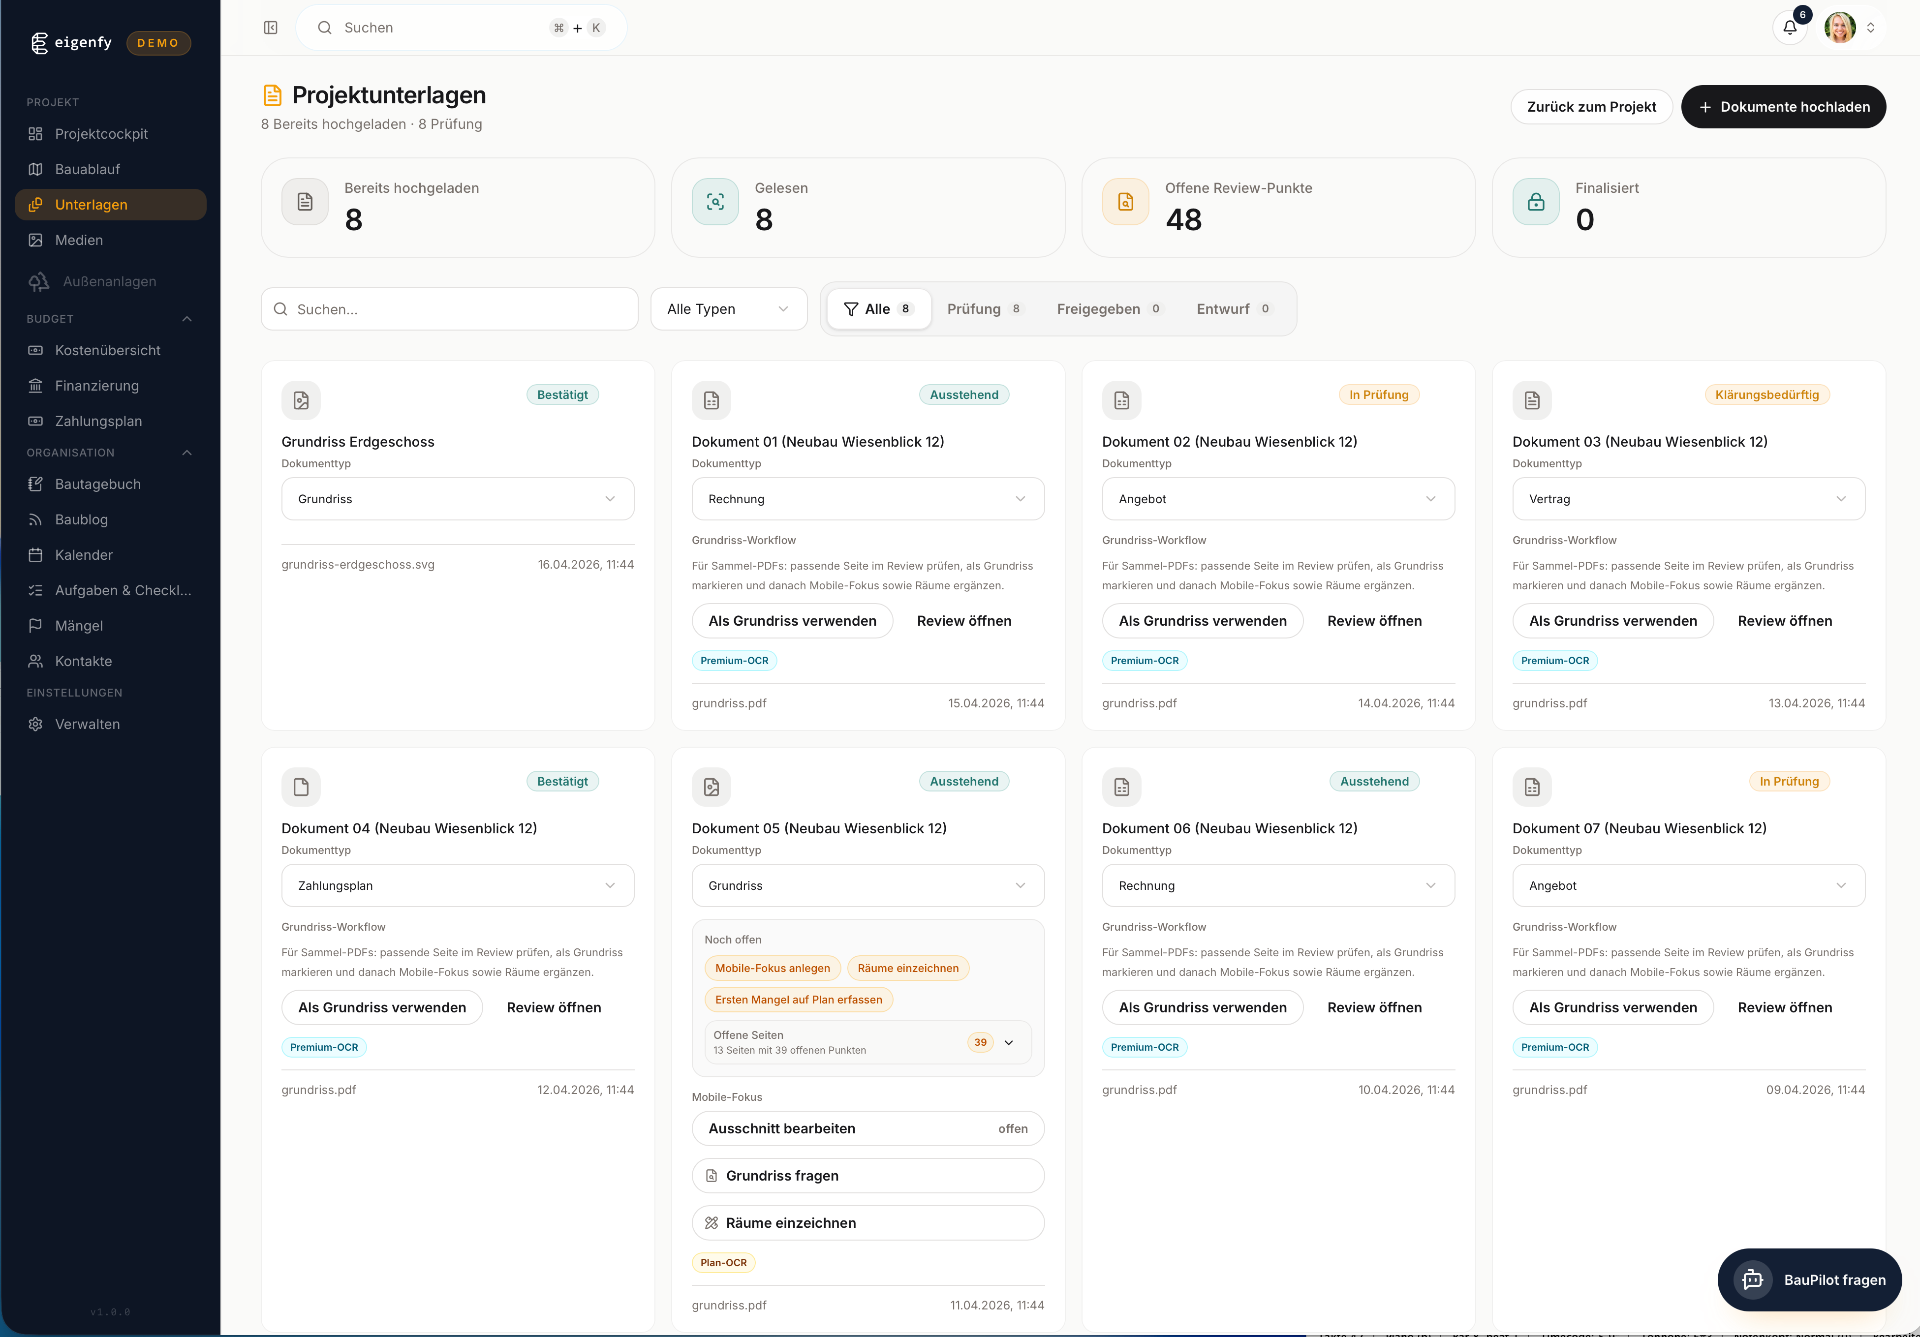This screenshot has height=1337, width=1920.
Task: Expand Offene Seiten list with 39 points
Action: [x=1009, y=1042]
